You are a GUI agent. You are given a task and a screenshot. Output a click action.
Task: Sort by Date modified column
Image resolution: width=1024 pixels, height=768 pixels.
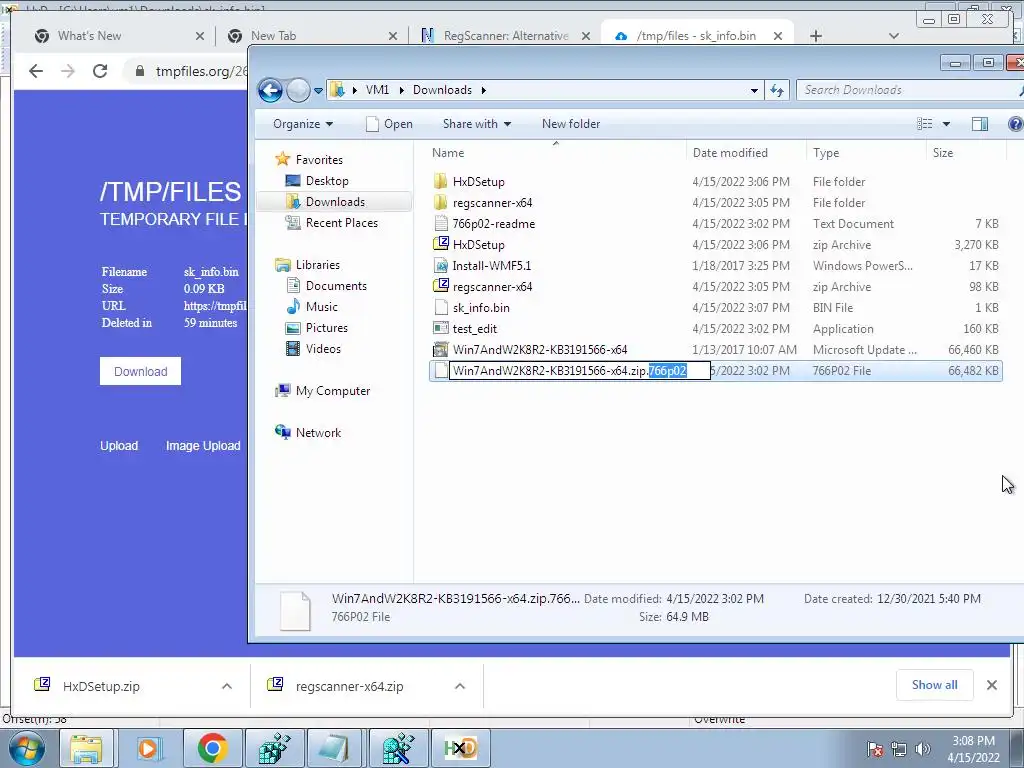pyautogui.click(x=746, y=153)
